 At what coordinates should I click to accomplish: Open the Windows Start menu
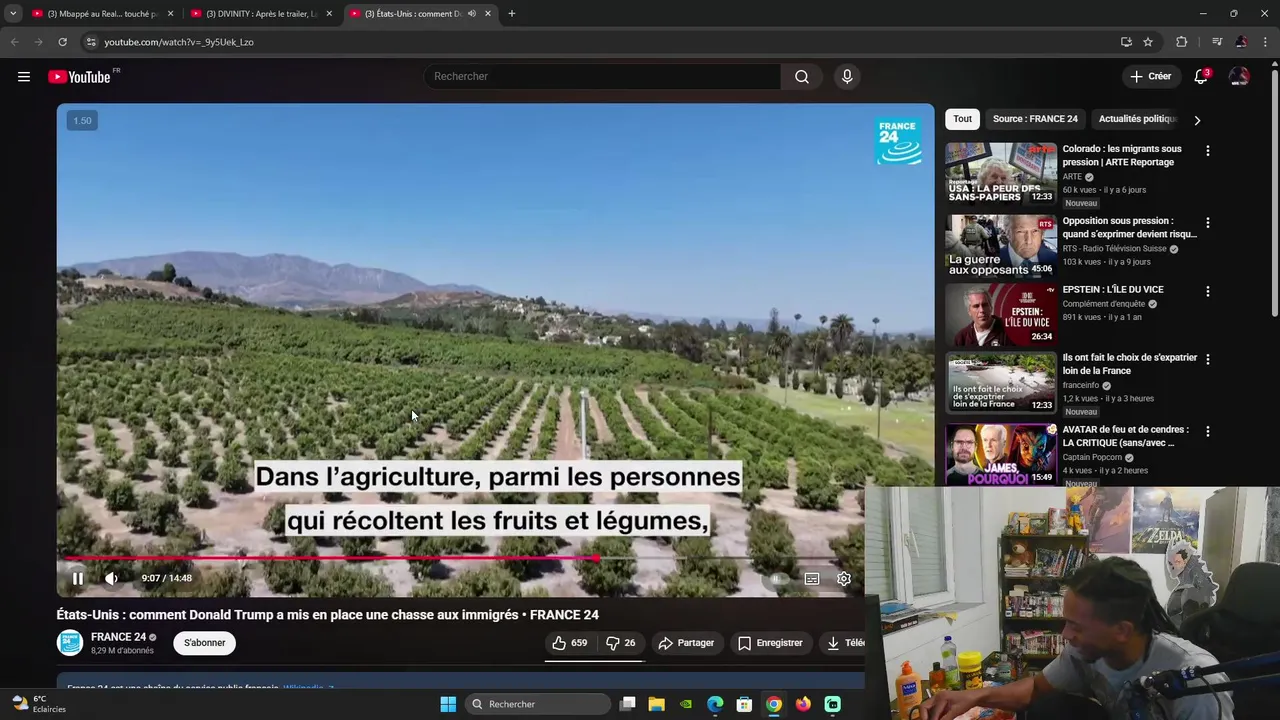tap(448, 704)
